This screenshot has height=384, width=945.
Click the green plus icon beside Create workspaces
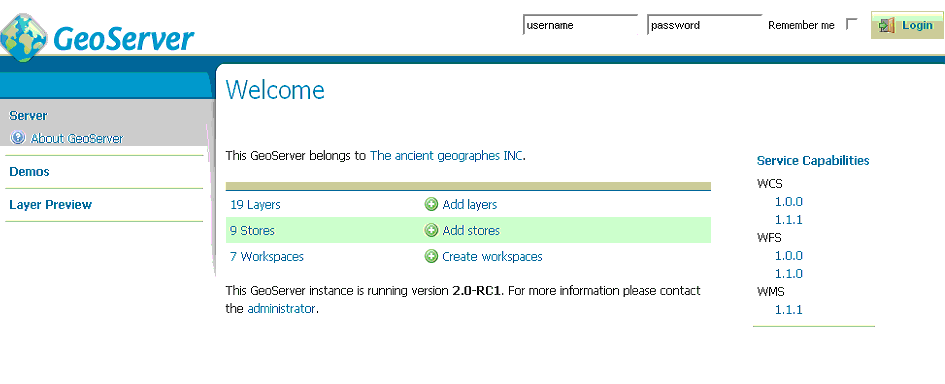tap(431, 256)
